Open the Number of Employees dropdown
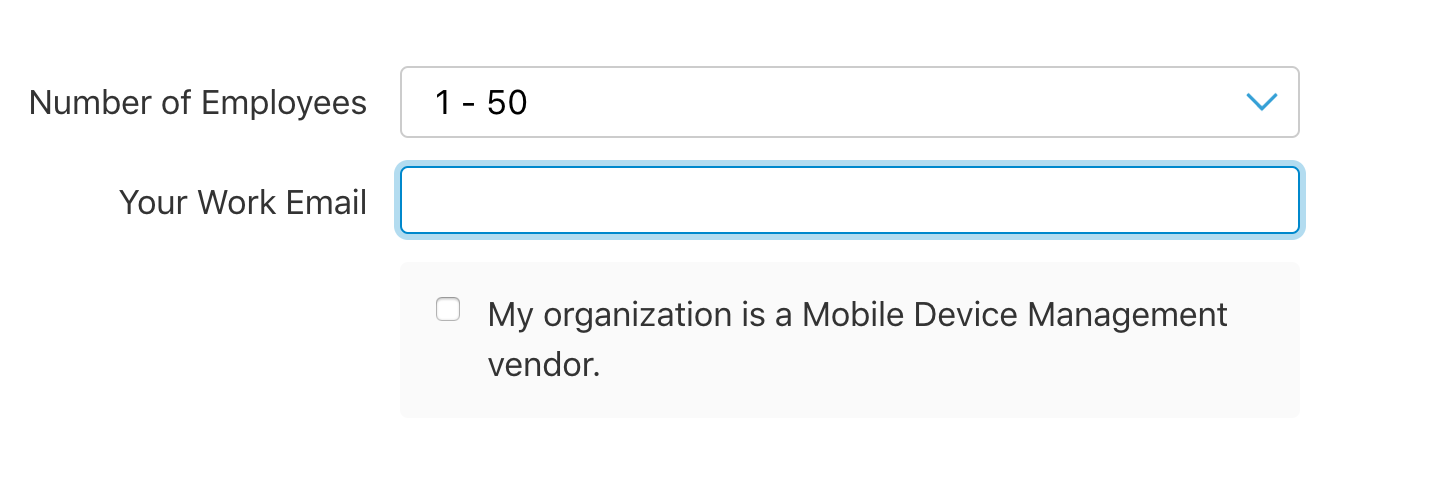Viewport: 1456px width, 478px height. pos(850,102)
